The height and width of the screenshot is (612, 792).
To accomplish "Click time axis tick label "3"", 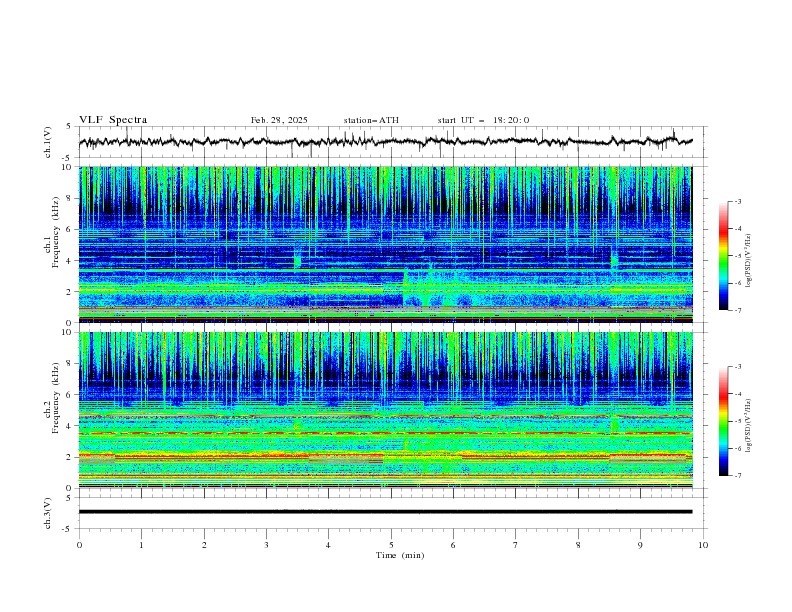I will point(266,545).
